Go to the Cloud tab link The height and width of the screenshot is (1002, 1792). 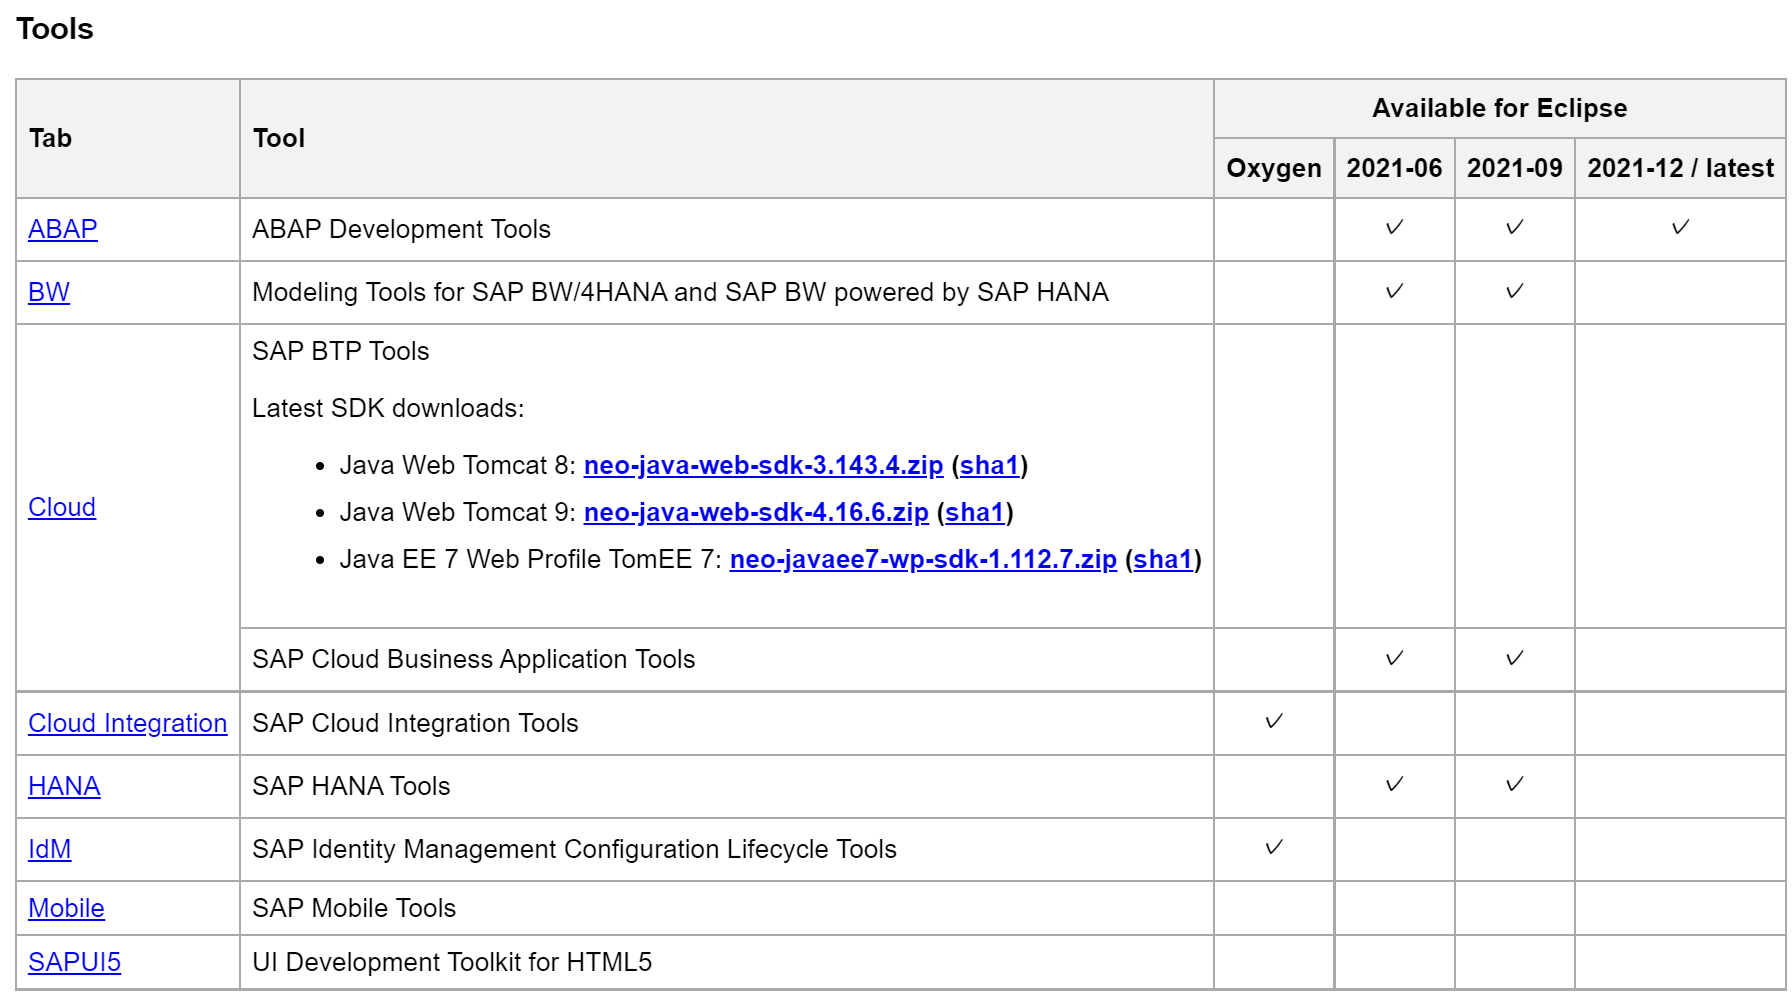(62, 507)
